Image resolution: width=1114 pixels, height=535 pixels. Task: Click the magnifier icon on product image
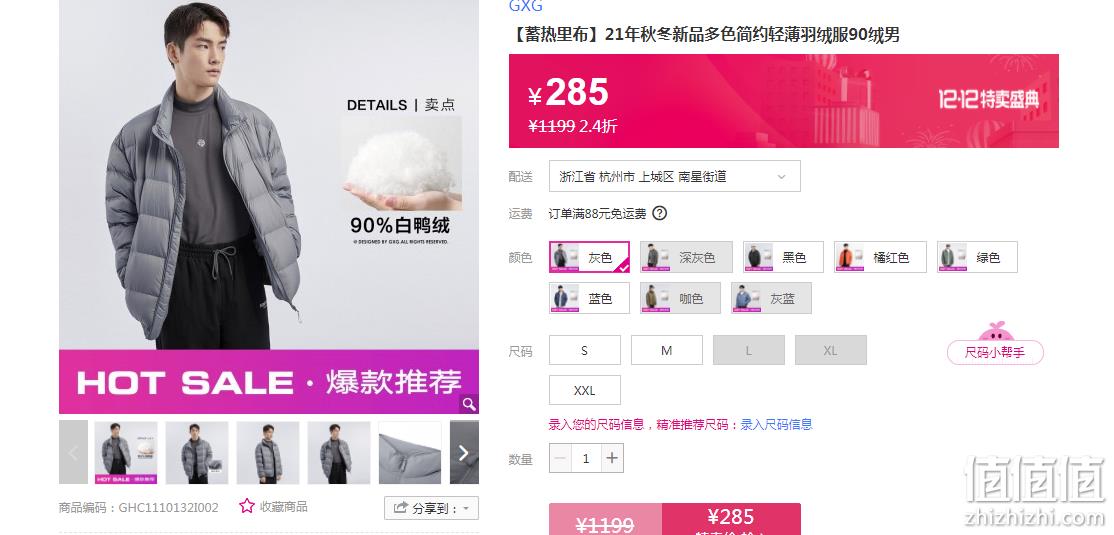pyautogui.click(x=469, y=404)
